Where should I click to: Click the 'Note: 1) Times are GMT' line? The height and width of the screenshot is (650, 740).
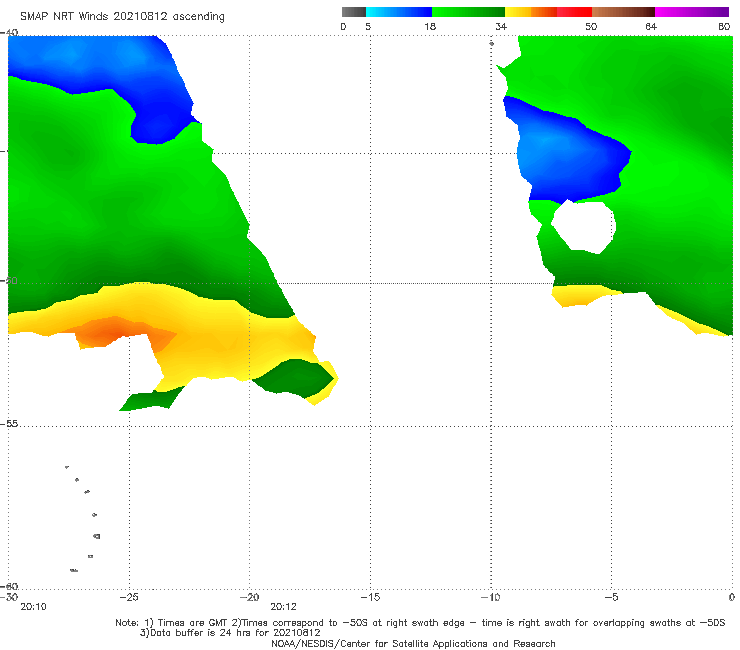(x=420, y=623)
